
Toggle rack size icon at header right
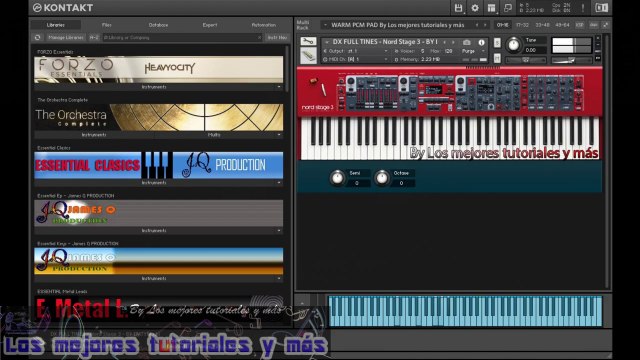[606, 25]
